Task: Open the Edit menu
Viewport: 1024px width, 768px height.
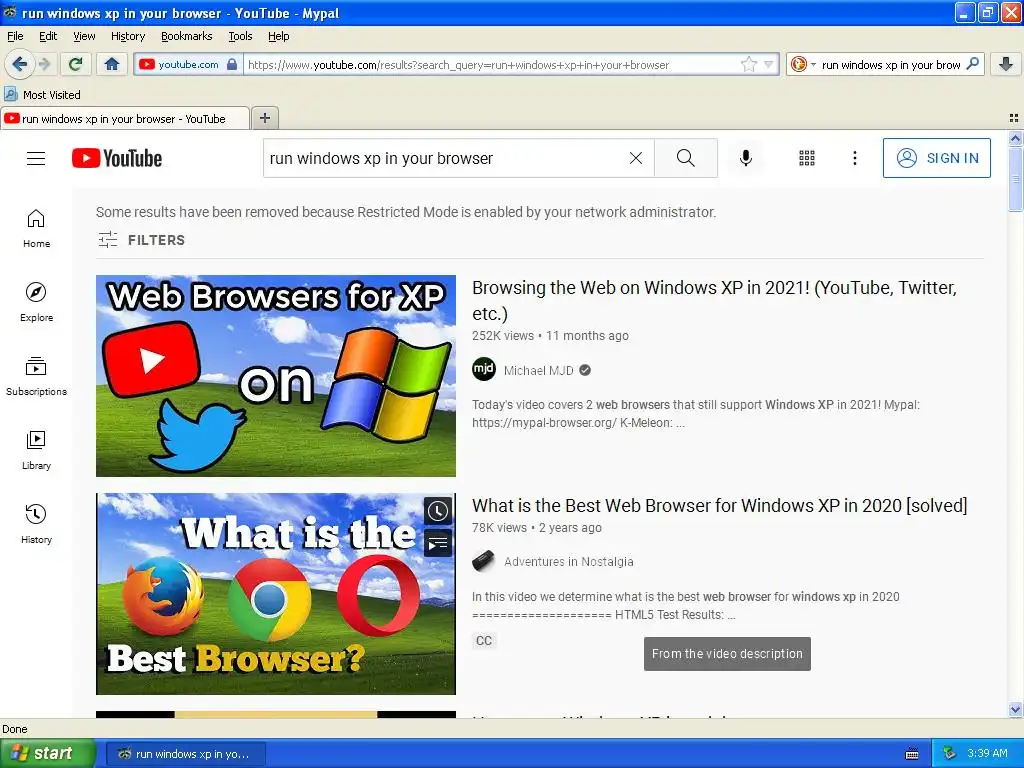Action: (48, 36)
